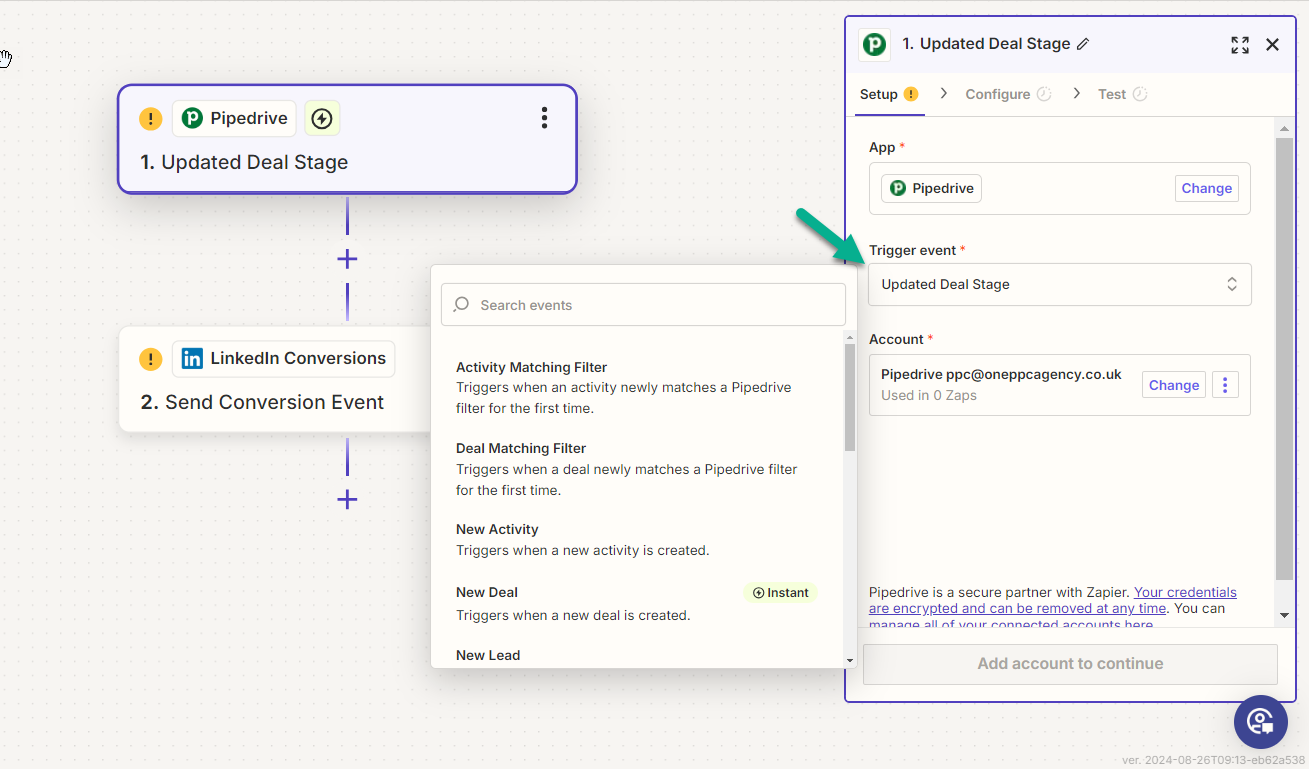Screen dimensions: 1309x769
Task: Select New Activity event
Action: (x=636, y=540)
